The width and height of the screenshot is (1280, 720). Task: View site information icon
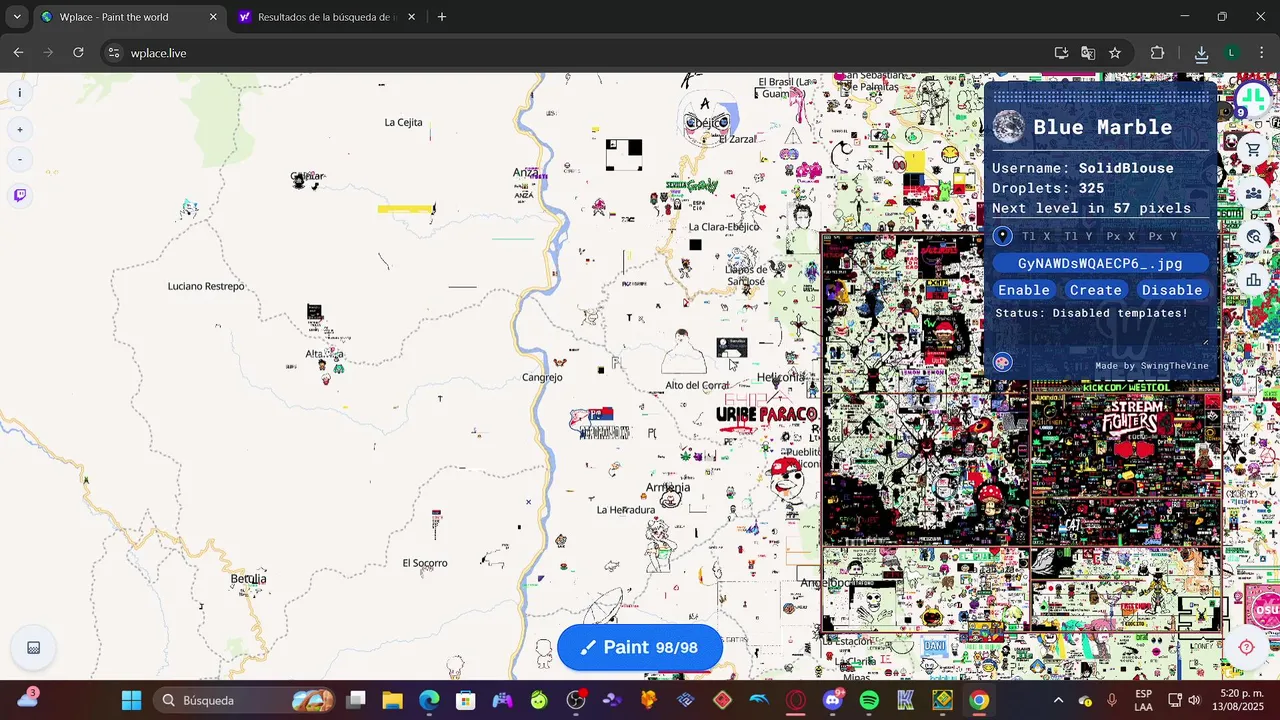[x=114, y=53]
